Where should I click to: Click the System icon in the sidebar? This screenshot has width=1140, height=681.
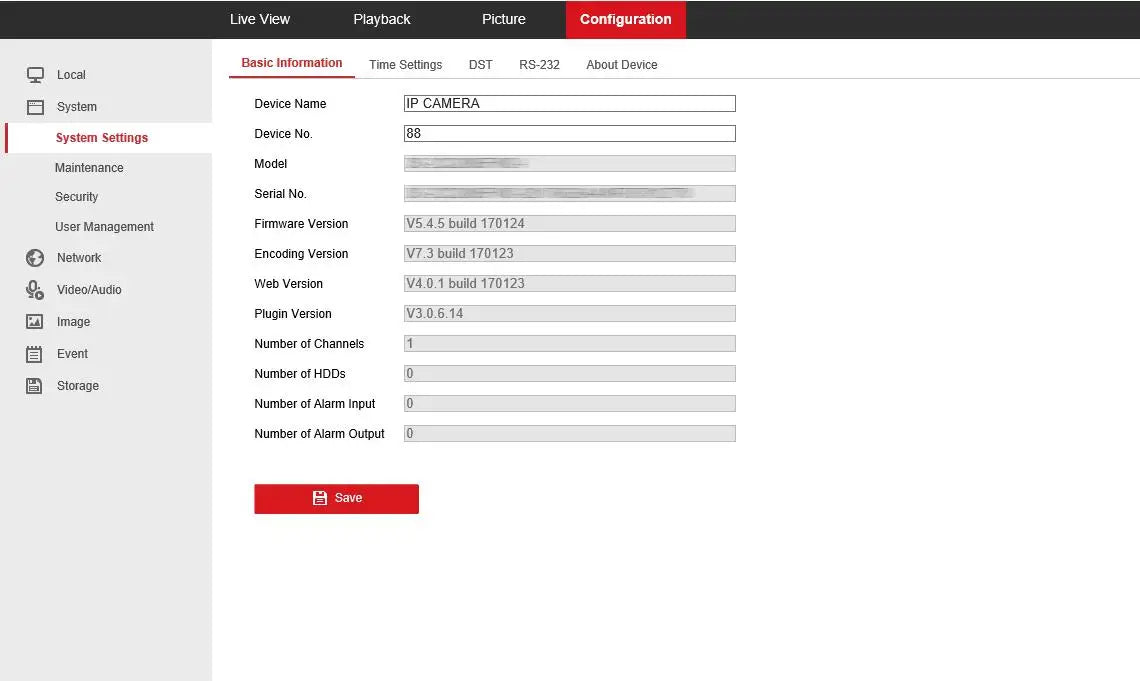click(34, 107)
